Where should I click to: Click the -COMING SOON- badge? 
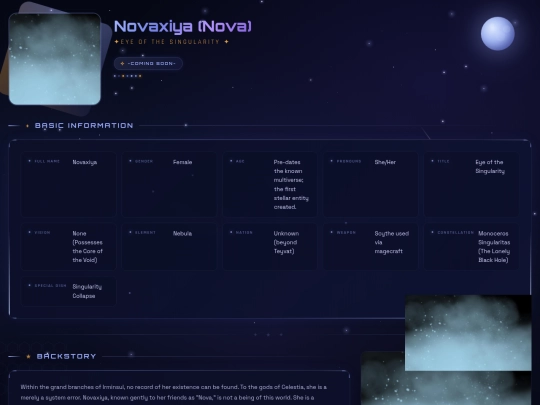click(148, 63)
